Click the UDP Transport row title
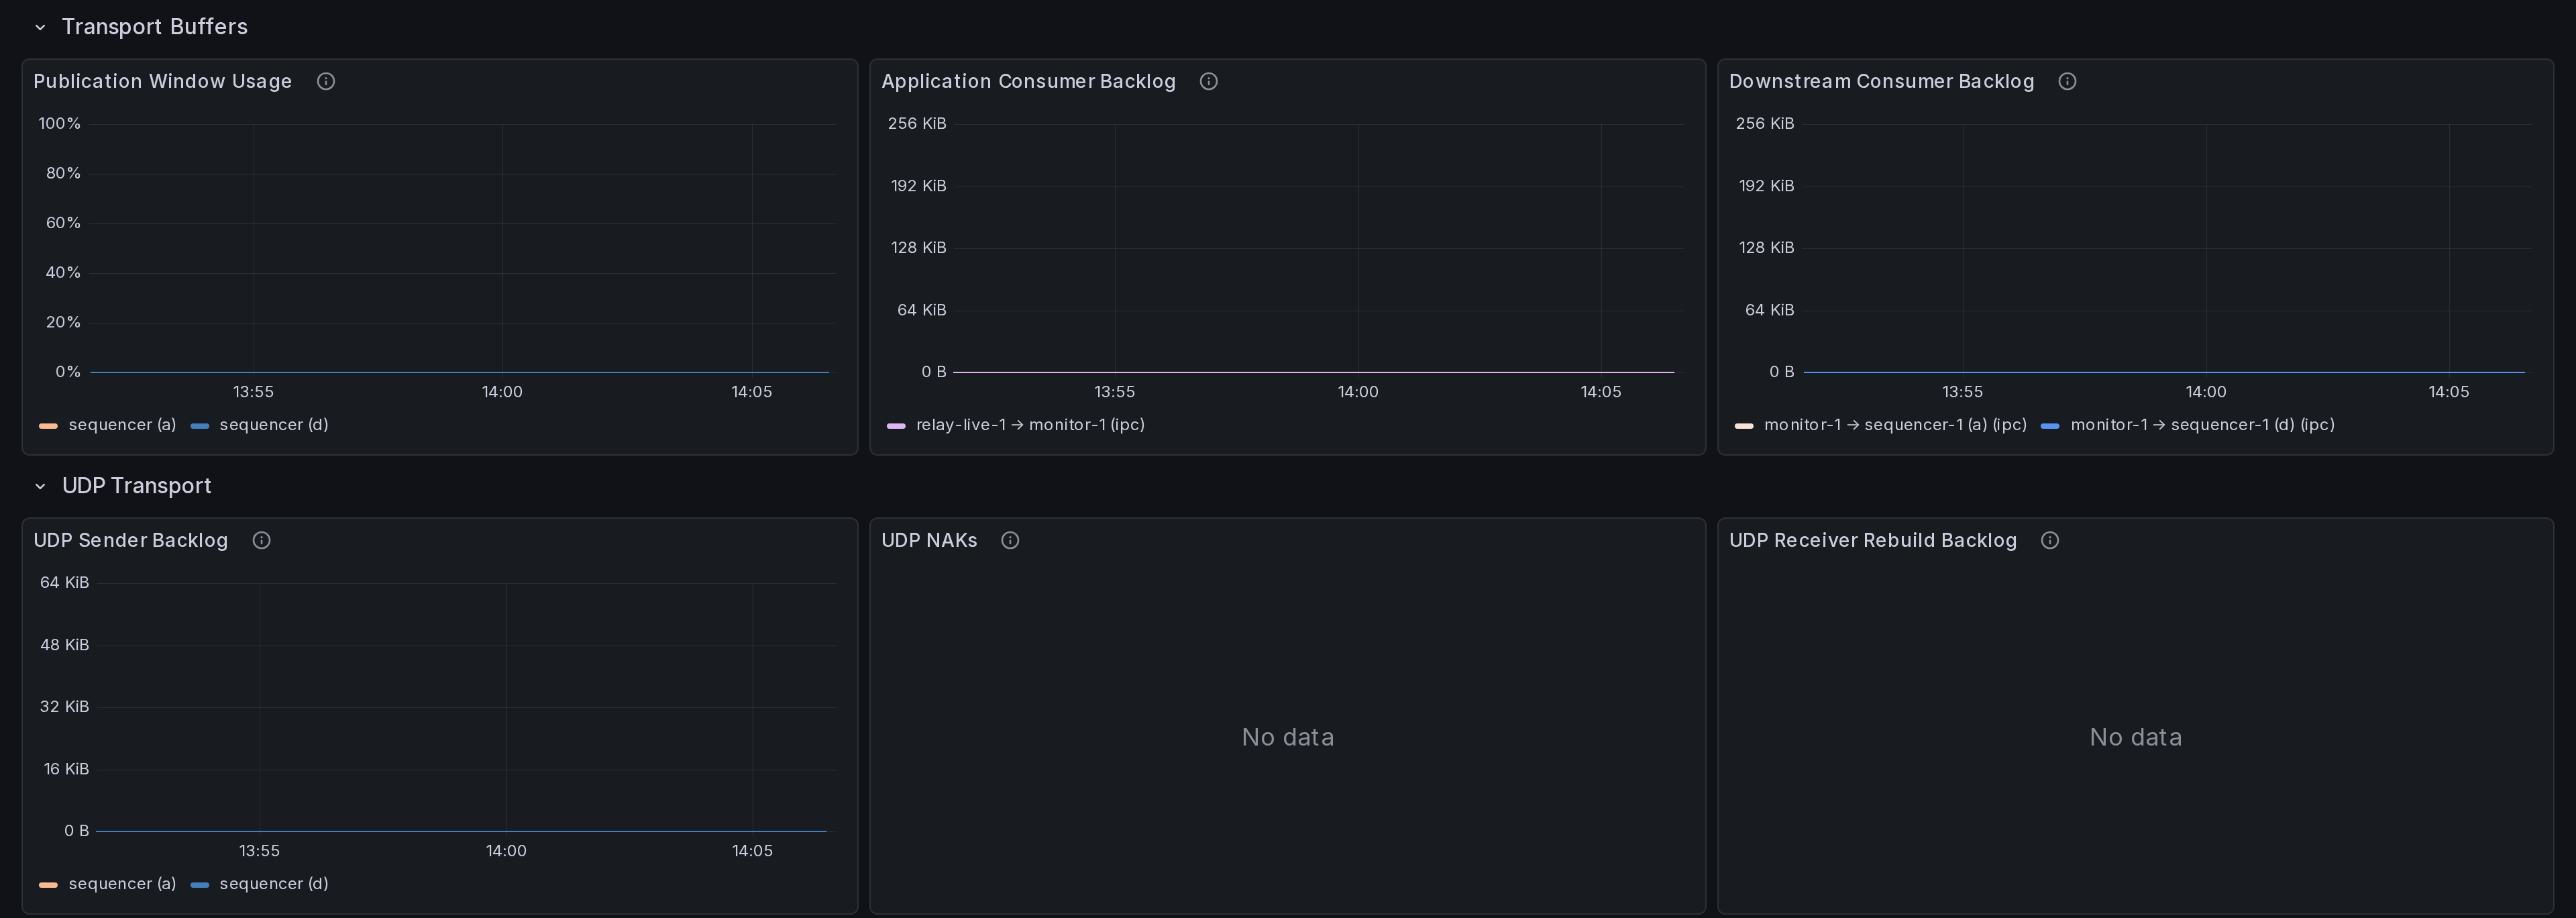 [x=136, y=486]
